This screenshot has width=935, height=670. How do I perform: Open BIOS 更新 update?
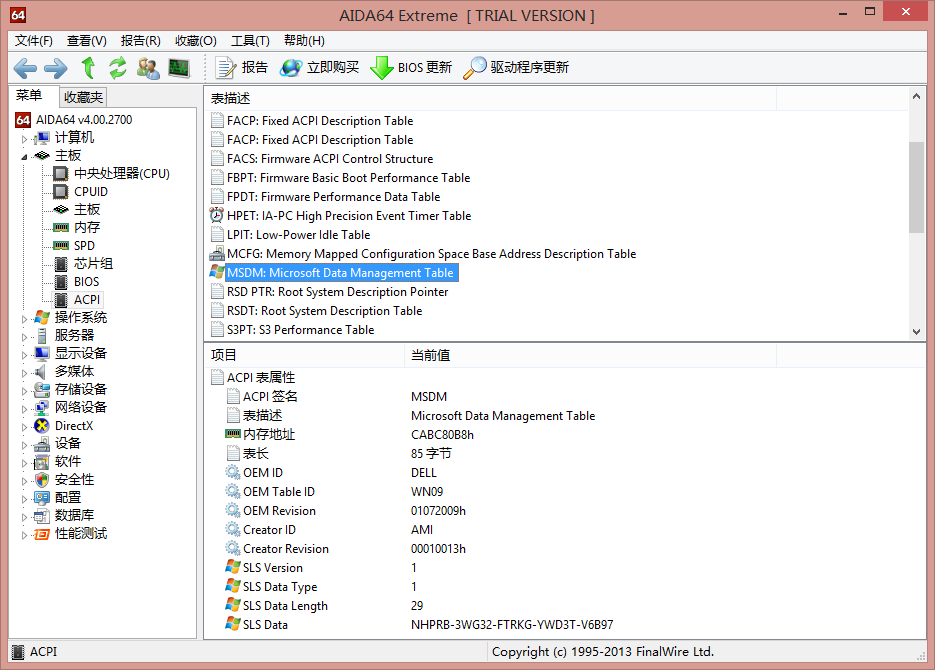click(x=411, y=67)
